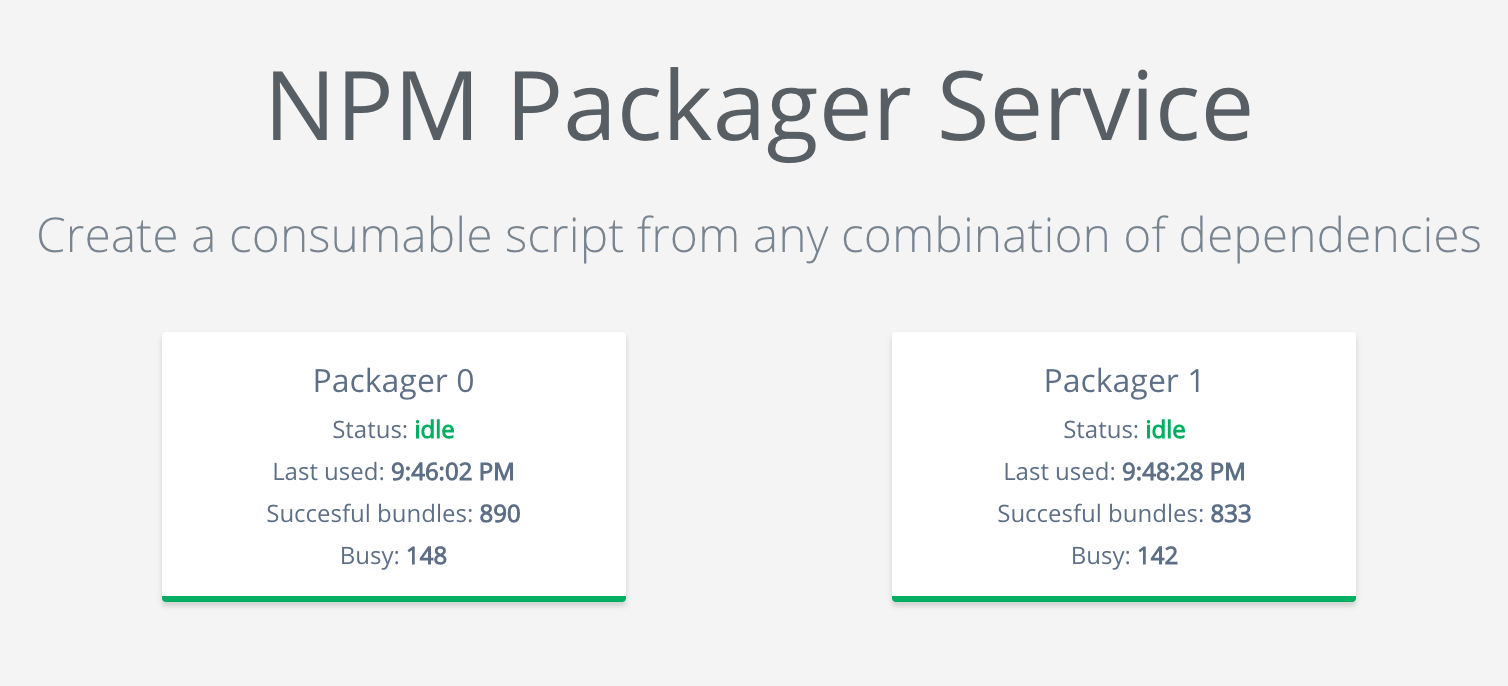Screen dimensions: 1508x686
Task: Click the green bar under Packager 0
Action: pos(393,599)
